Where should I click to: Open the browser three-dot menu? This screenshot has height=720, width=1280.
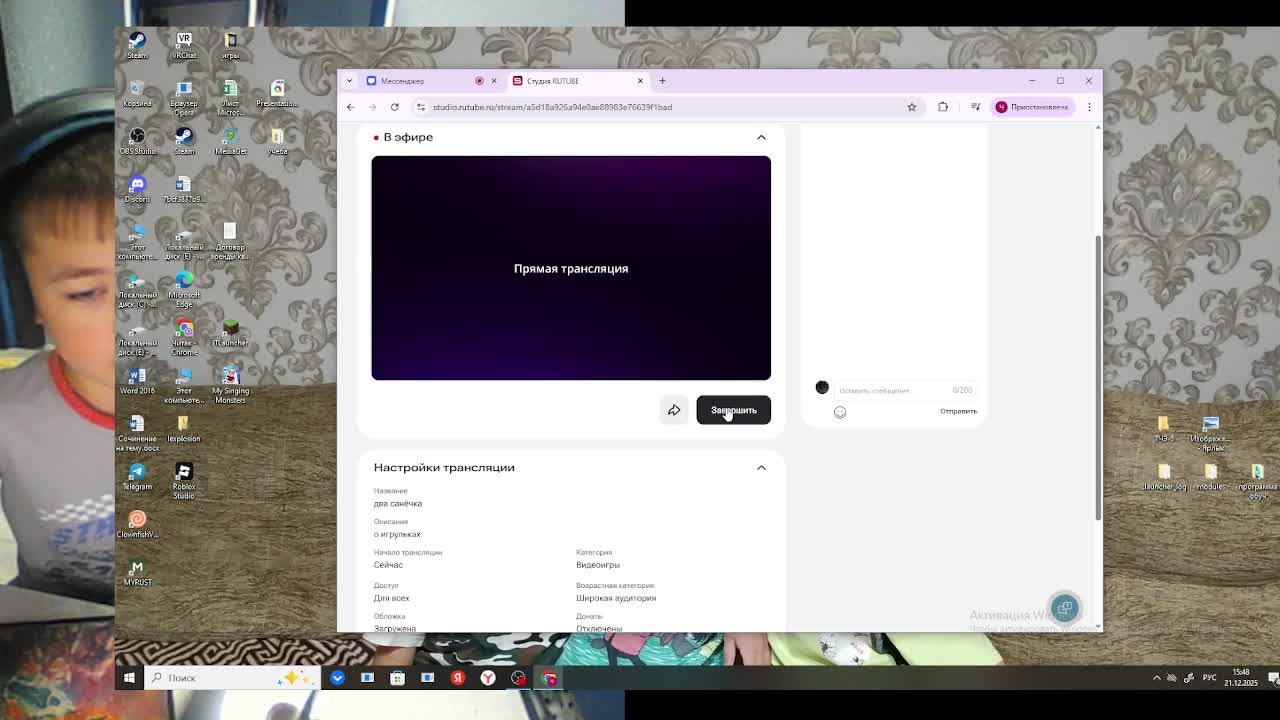[1089, 107]
